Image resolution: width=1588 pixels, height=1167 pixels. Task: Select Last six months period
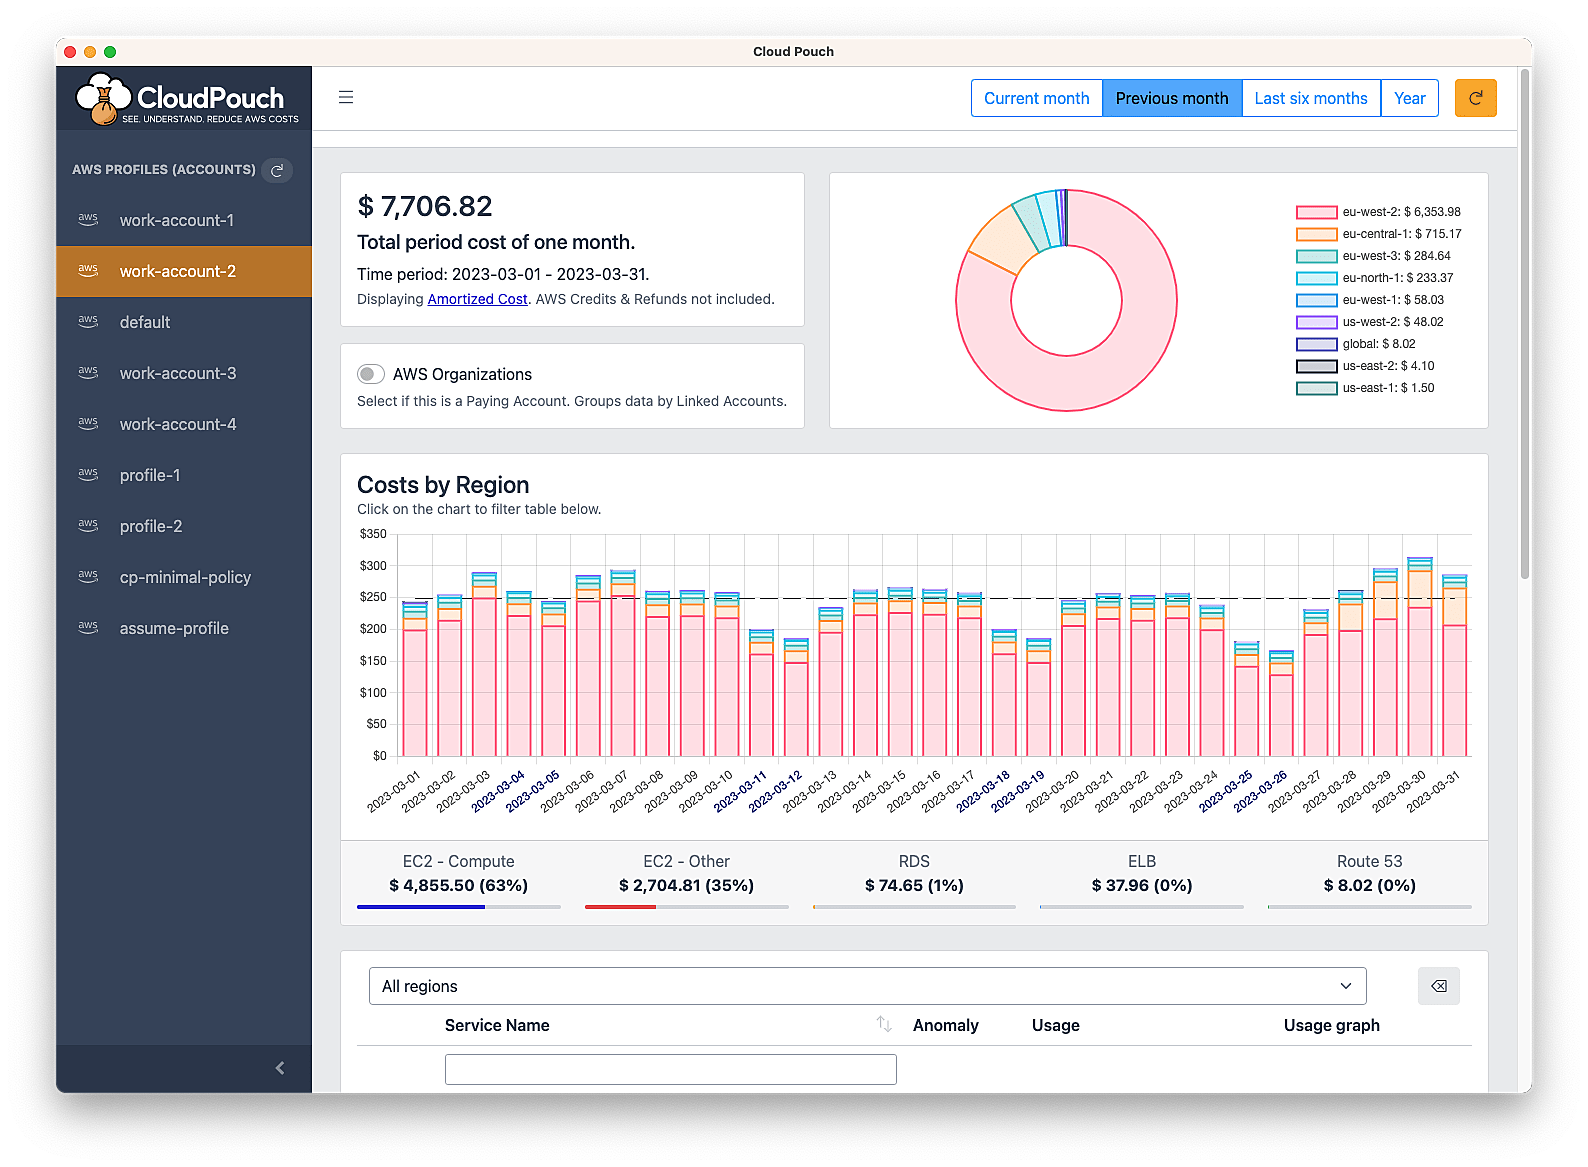[1311, 98]
